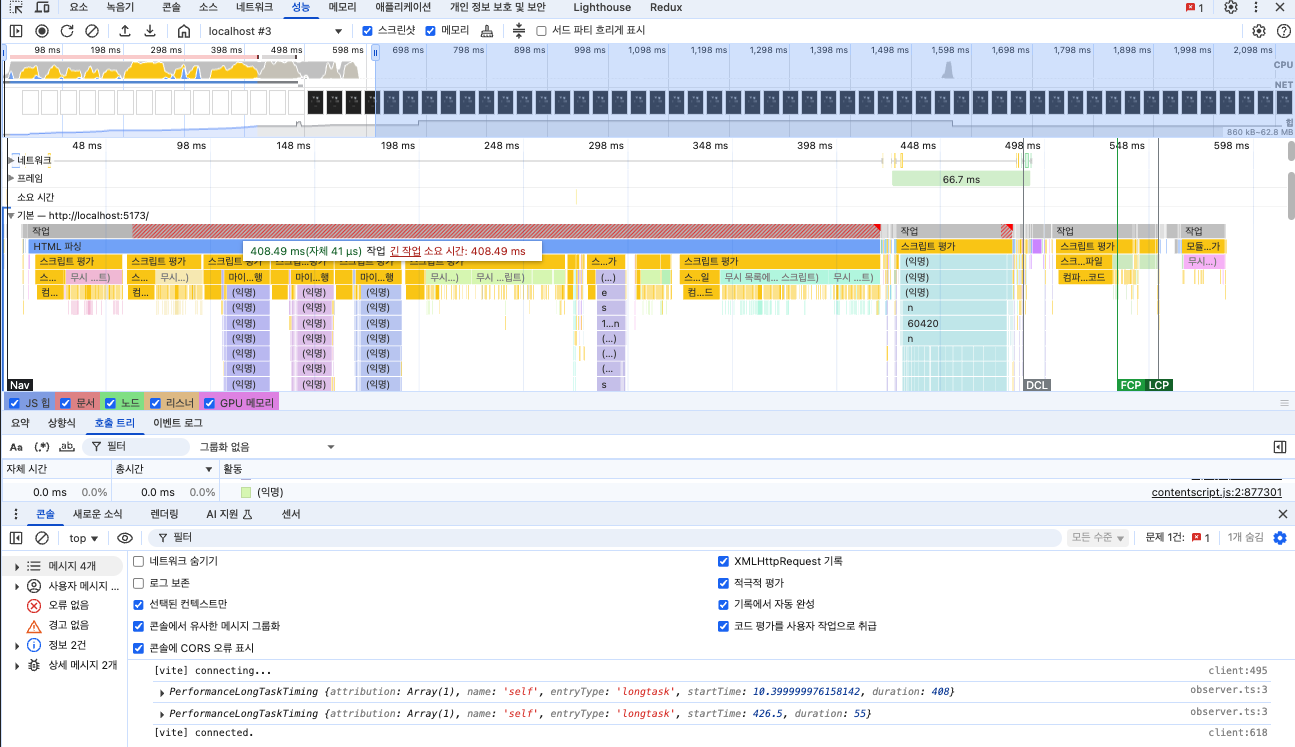Enable the 로그 보존 checkbox

139,583
